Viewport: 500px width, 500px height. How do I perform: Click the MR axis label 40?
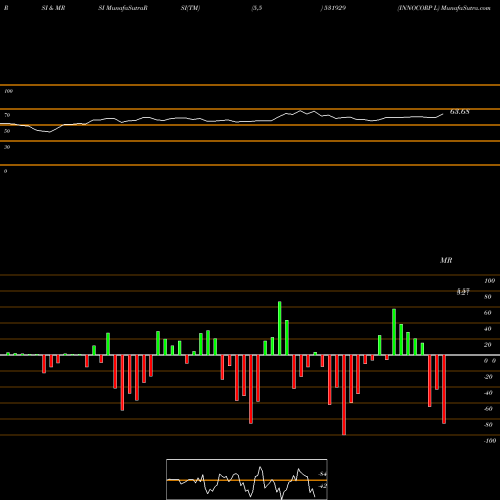click(x=488, y=329)
